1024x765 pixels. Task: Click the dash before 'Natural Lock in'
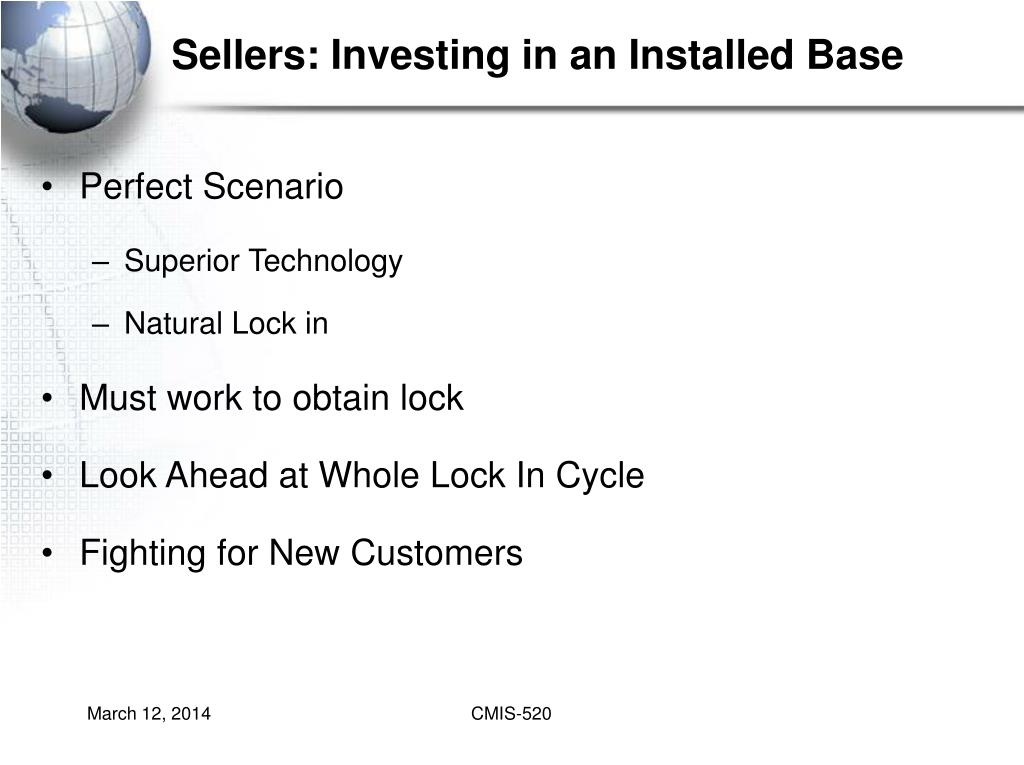pyautogui.click(x=101, y=325)
